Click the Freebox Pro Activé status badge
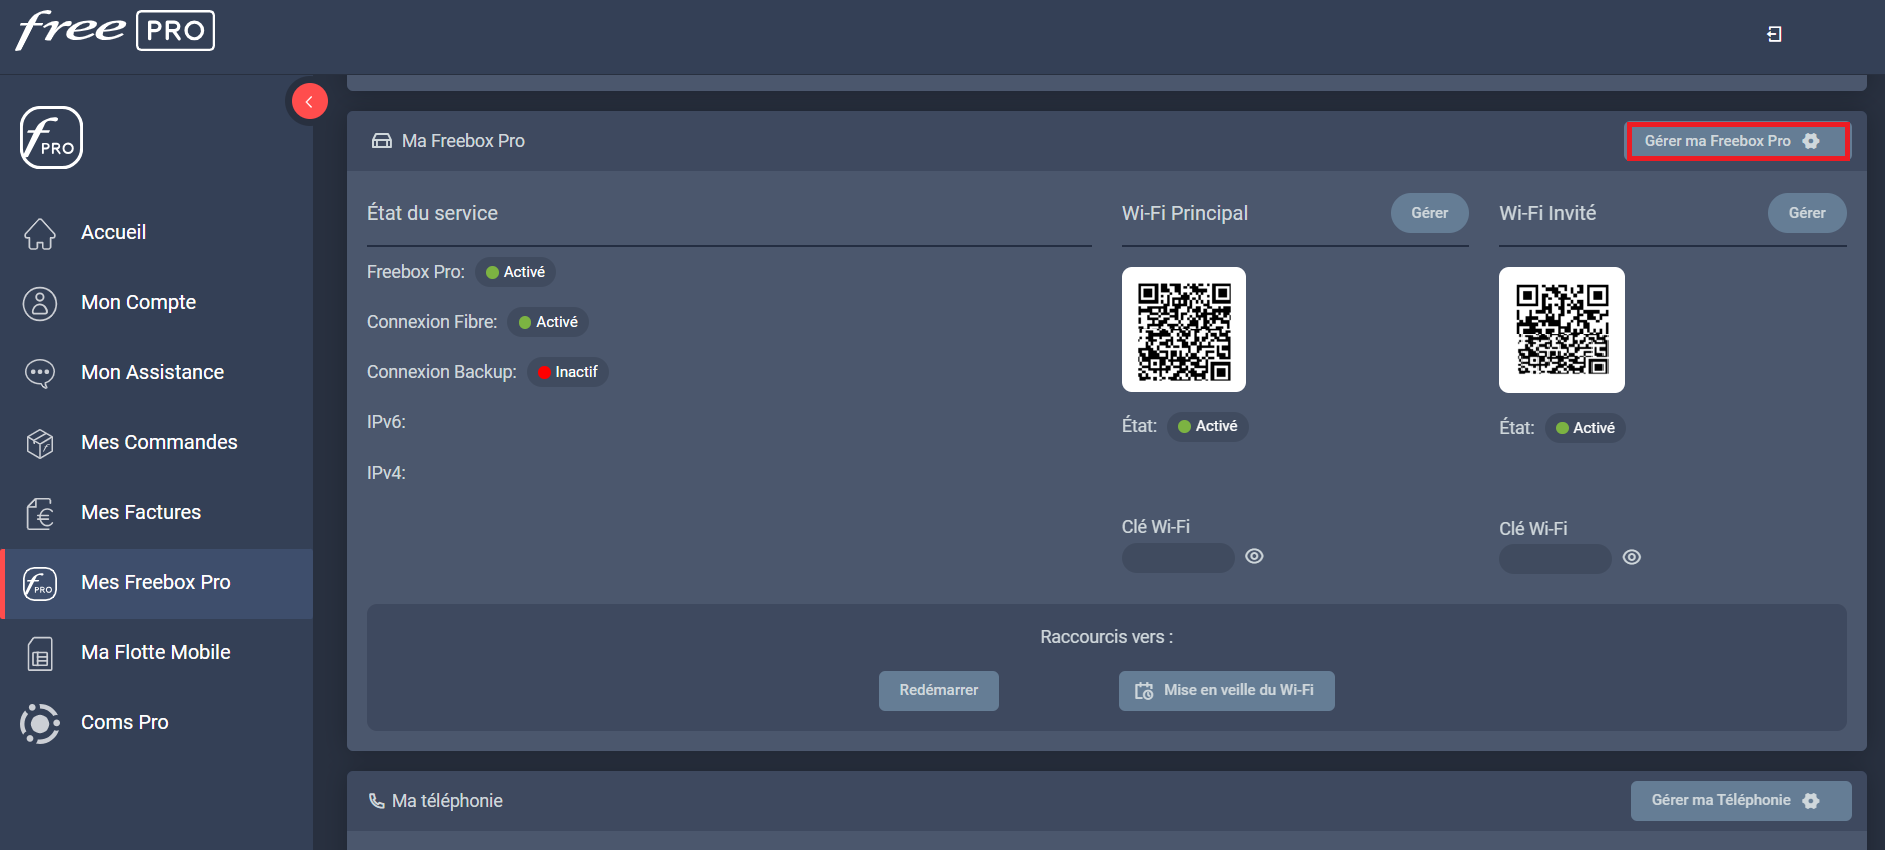Image resolution: width=1885 pixels, height=850 pixels. point(515,272)
